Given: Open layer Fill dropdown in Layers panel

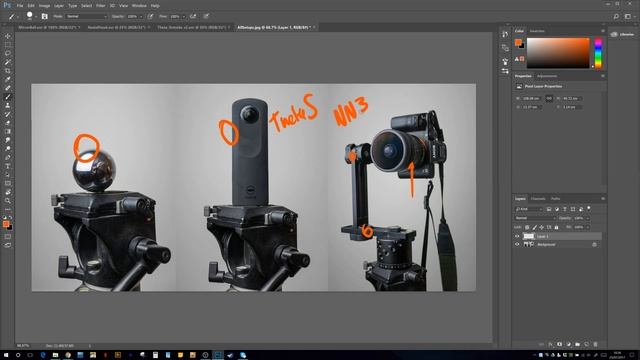Looking at the screenshot, I should click(x=588, y=227).
